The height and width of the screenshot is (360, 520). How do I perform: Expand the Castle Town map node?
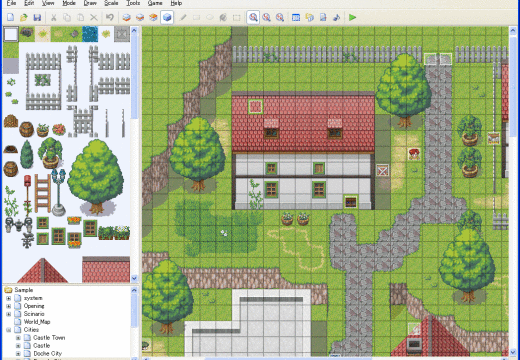(18, 338)
